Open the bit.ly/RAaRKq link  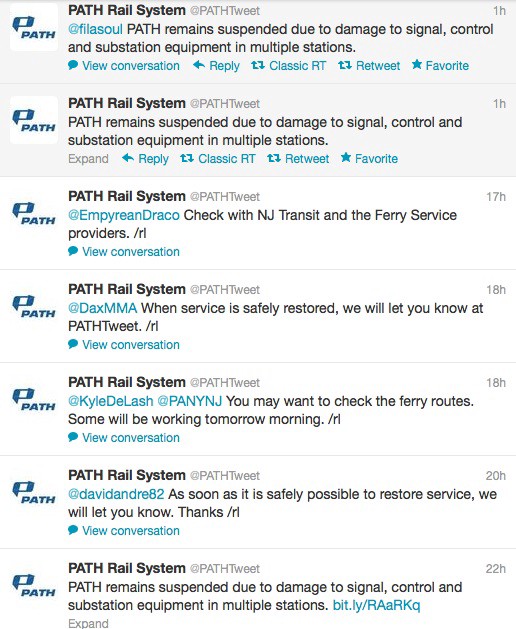[x=376, y=605]
